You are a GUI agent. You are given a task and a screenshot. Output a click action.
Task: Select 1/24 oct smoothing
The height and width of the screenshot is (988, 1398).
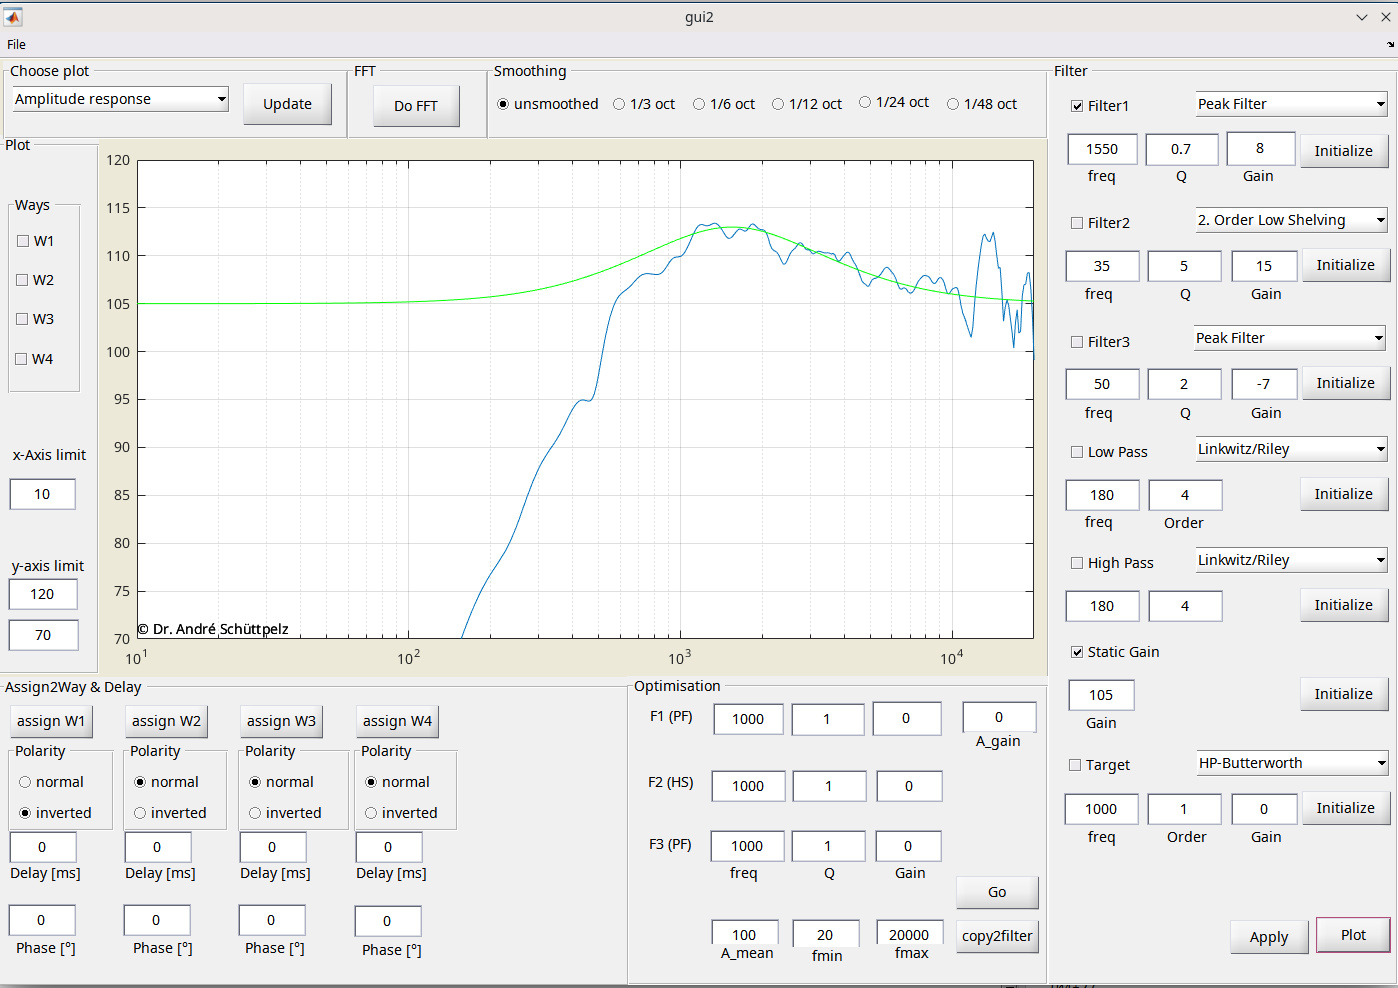(x=894, y=102)
